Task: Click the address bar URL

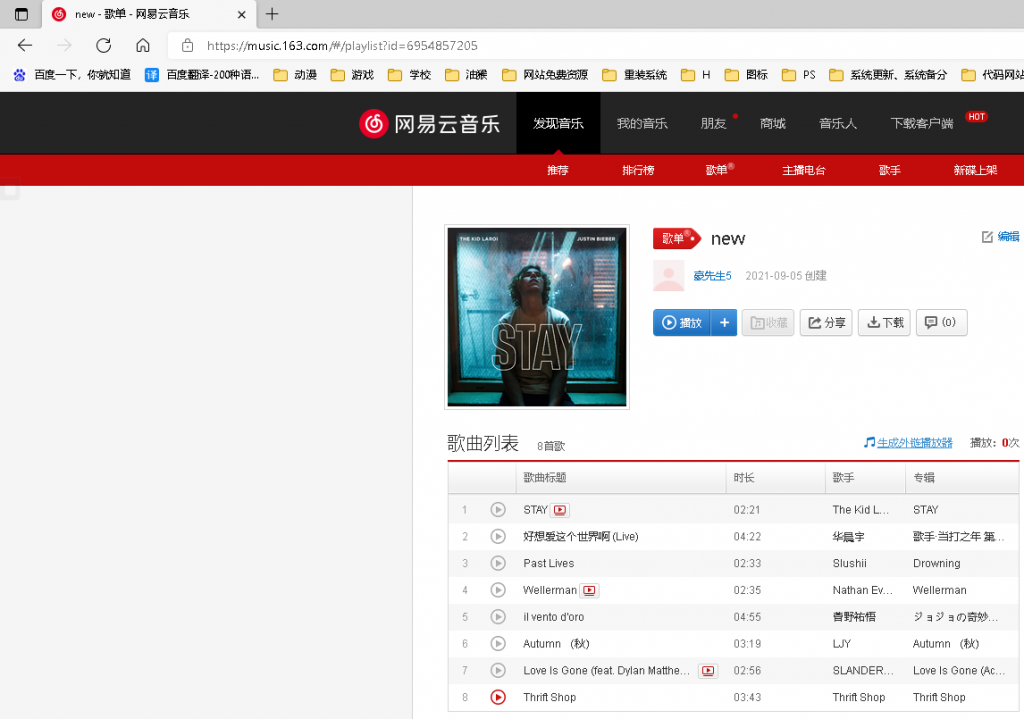Action: click(342, 46)
